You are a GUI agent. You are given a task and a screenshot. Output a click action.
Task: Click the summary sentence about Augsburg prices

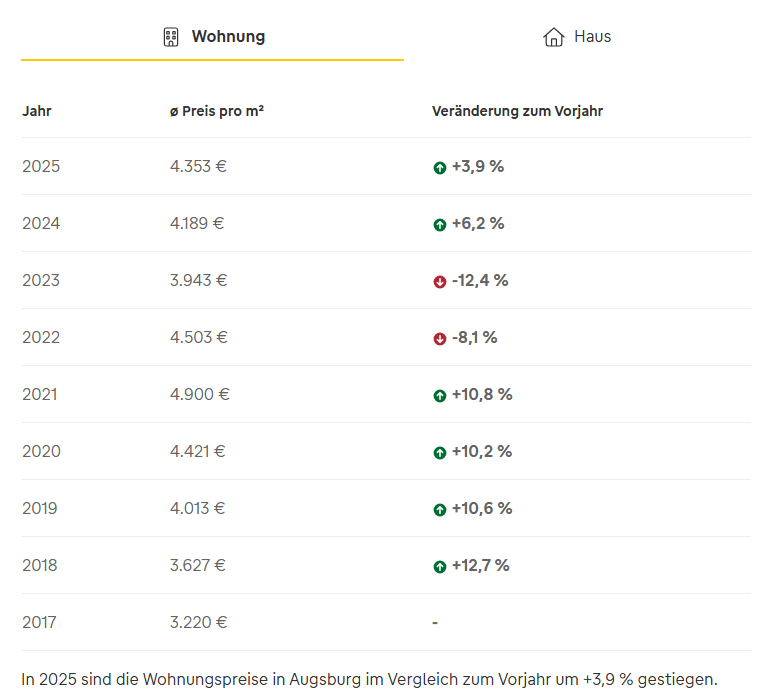click(x=369, y=679)
